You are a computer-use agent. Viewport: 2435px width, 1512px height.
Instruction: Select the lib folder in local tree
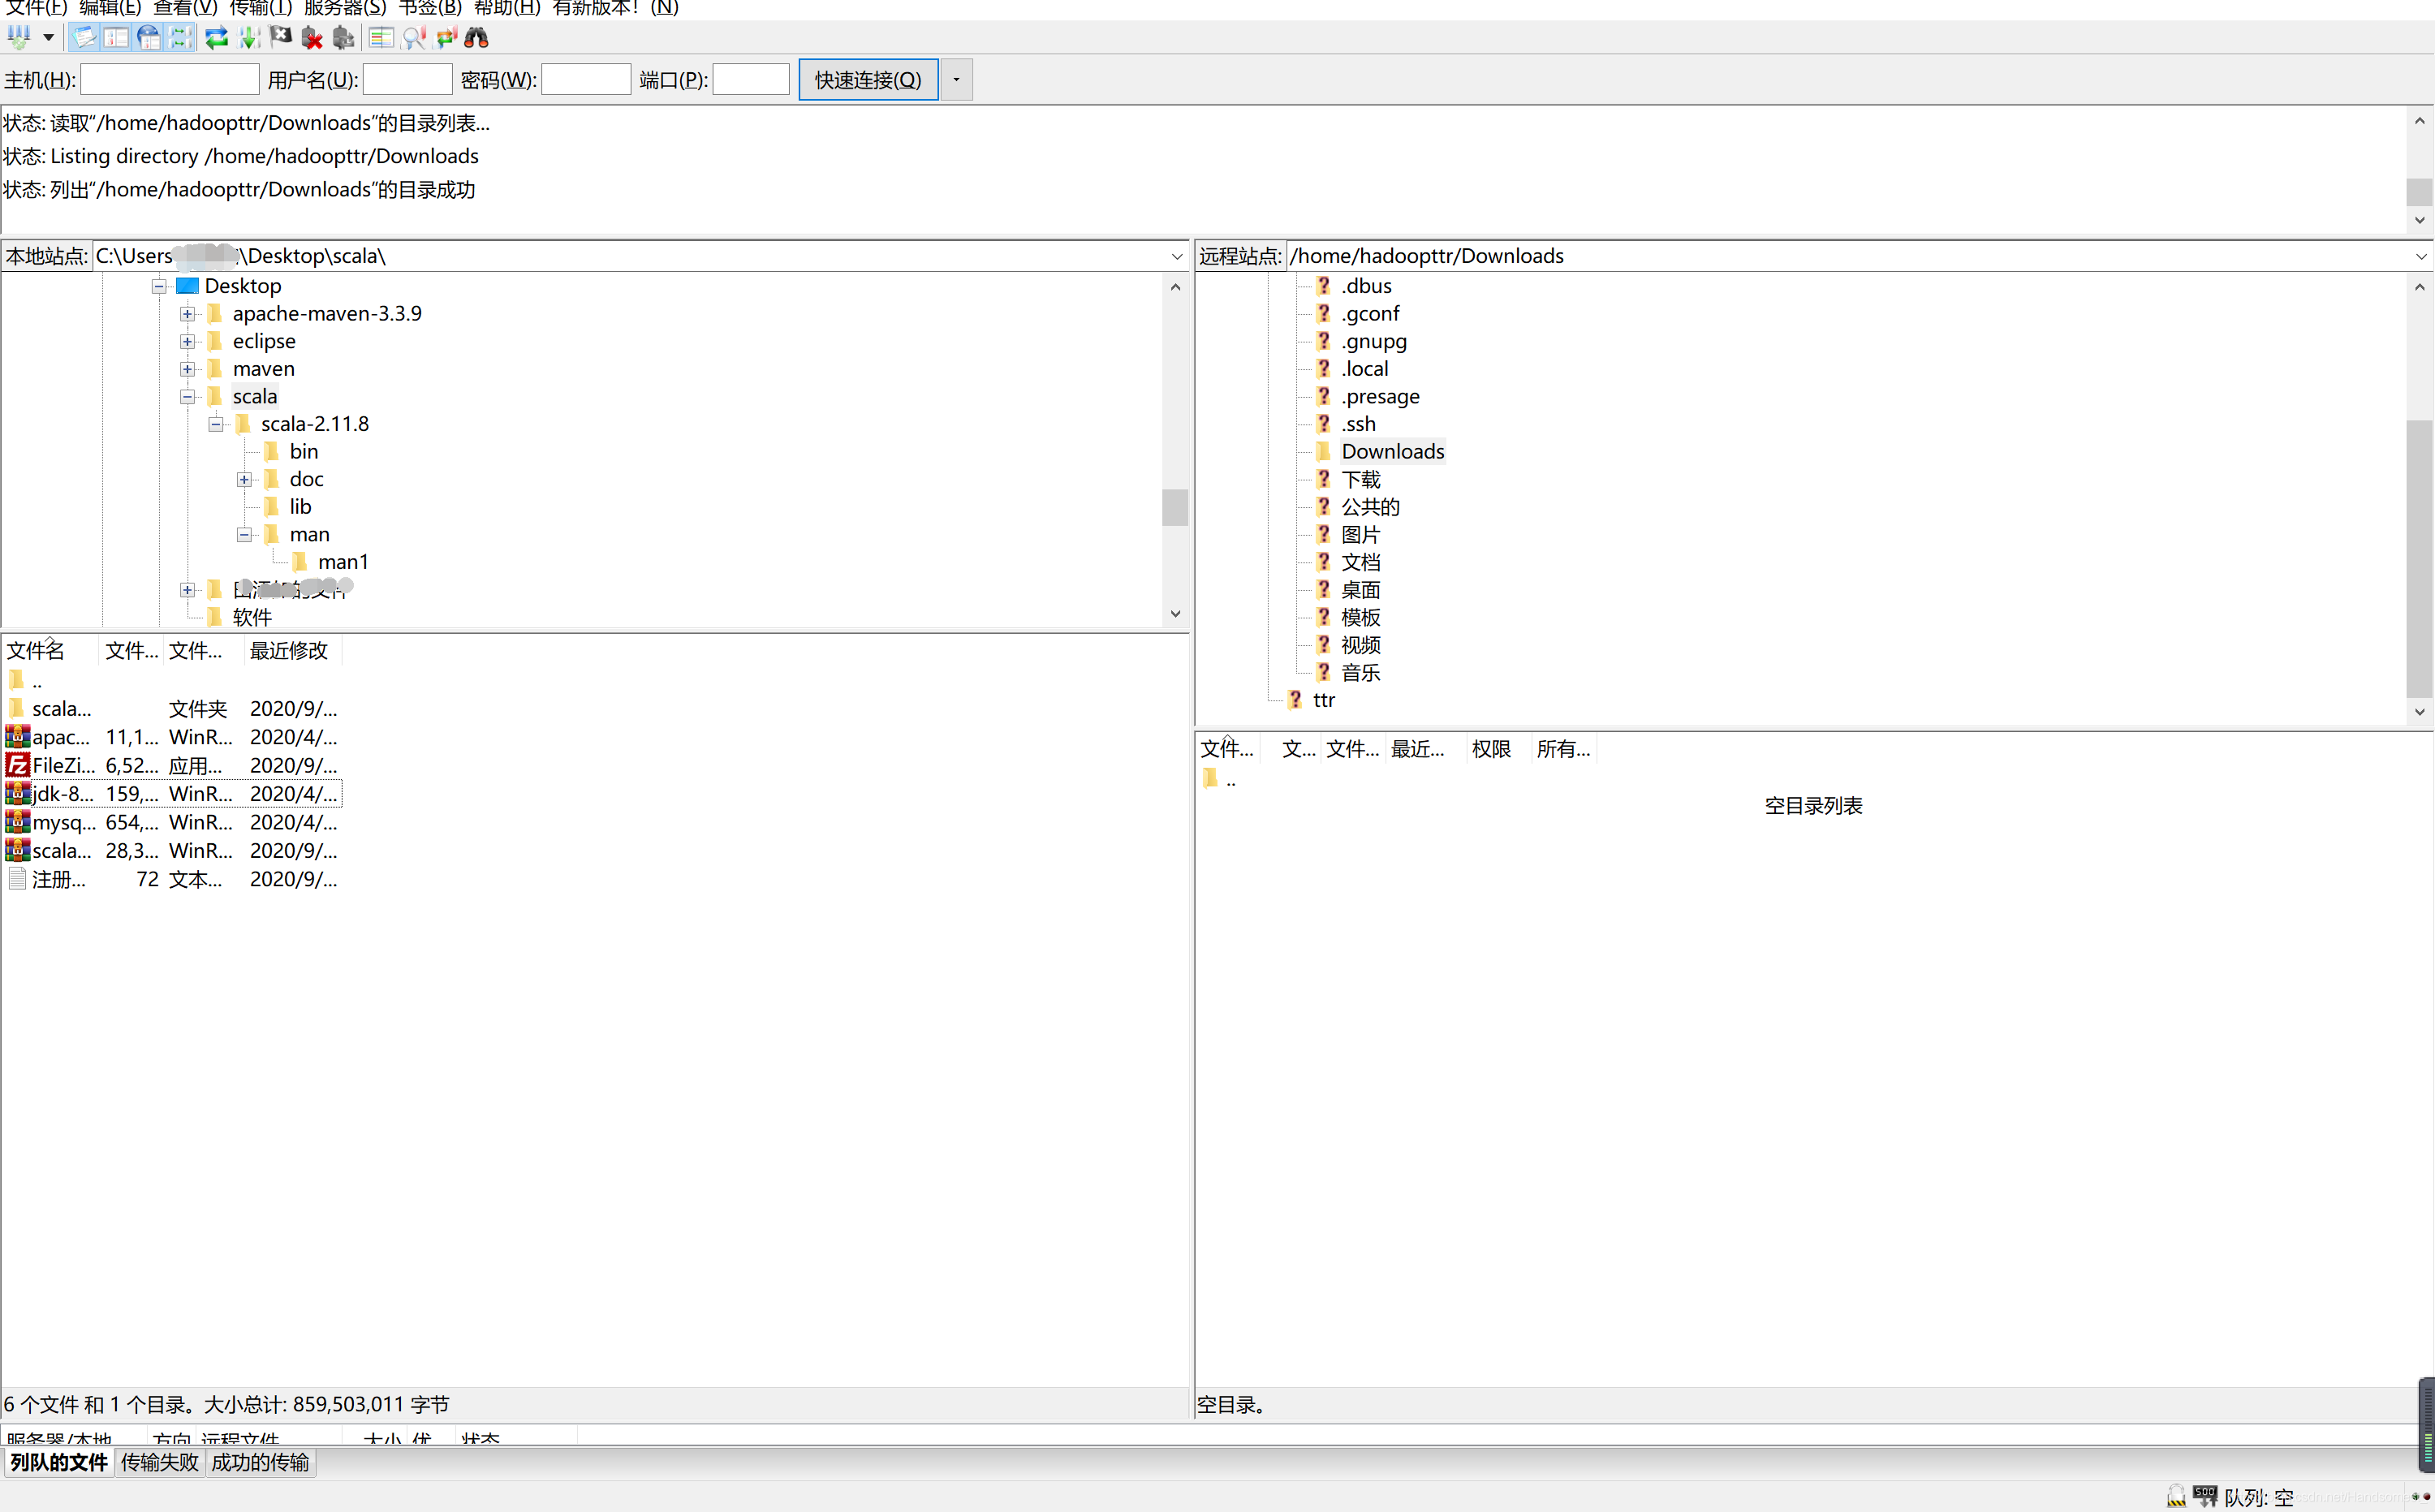tap(301, 507)
